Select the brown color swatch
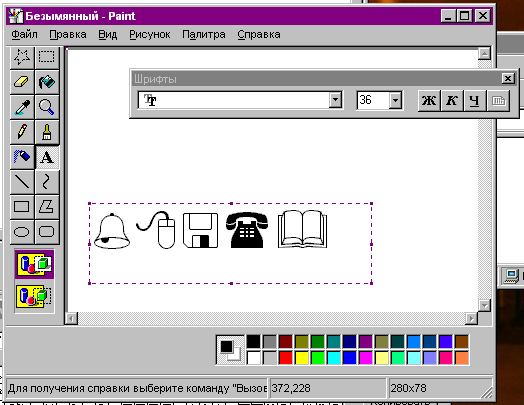 462,342
